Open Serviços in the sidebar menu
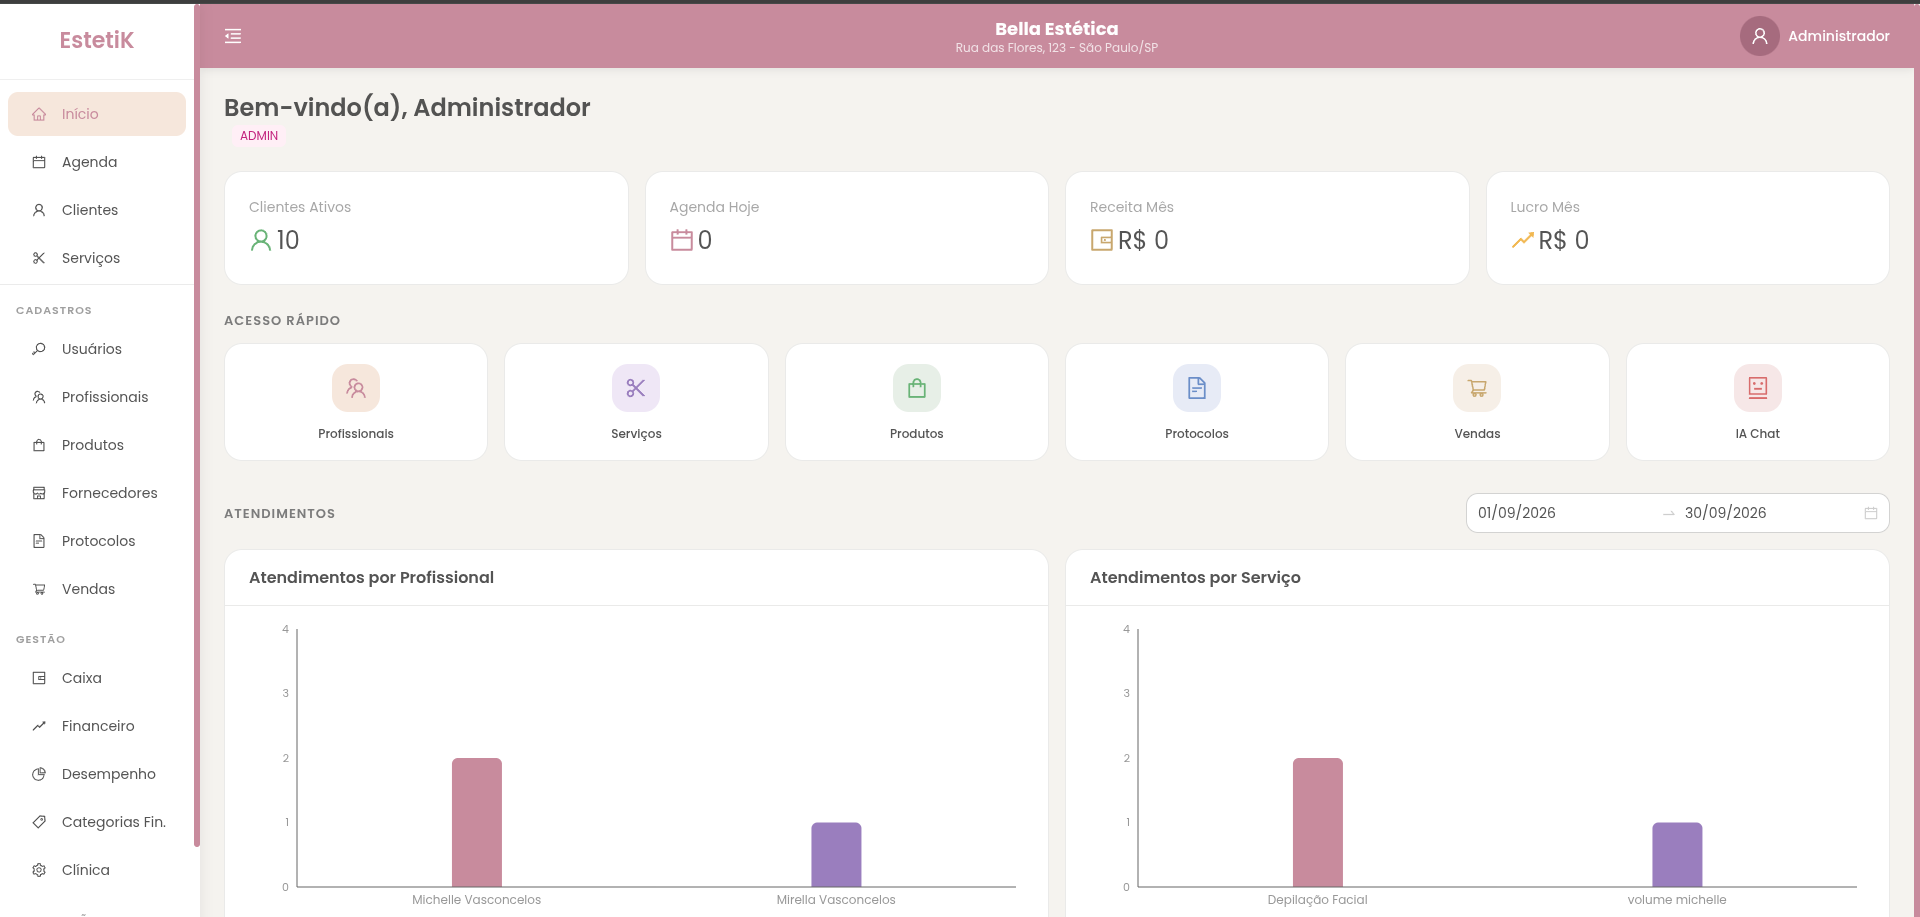This screenshot has height=917, width=1920. point(97,258)
